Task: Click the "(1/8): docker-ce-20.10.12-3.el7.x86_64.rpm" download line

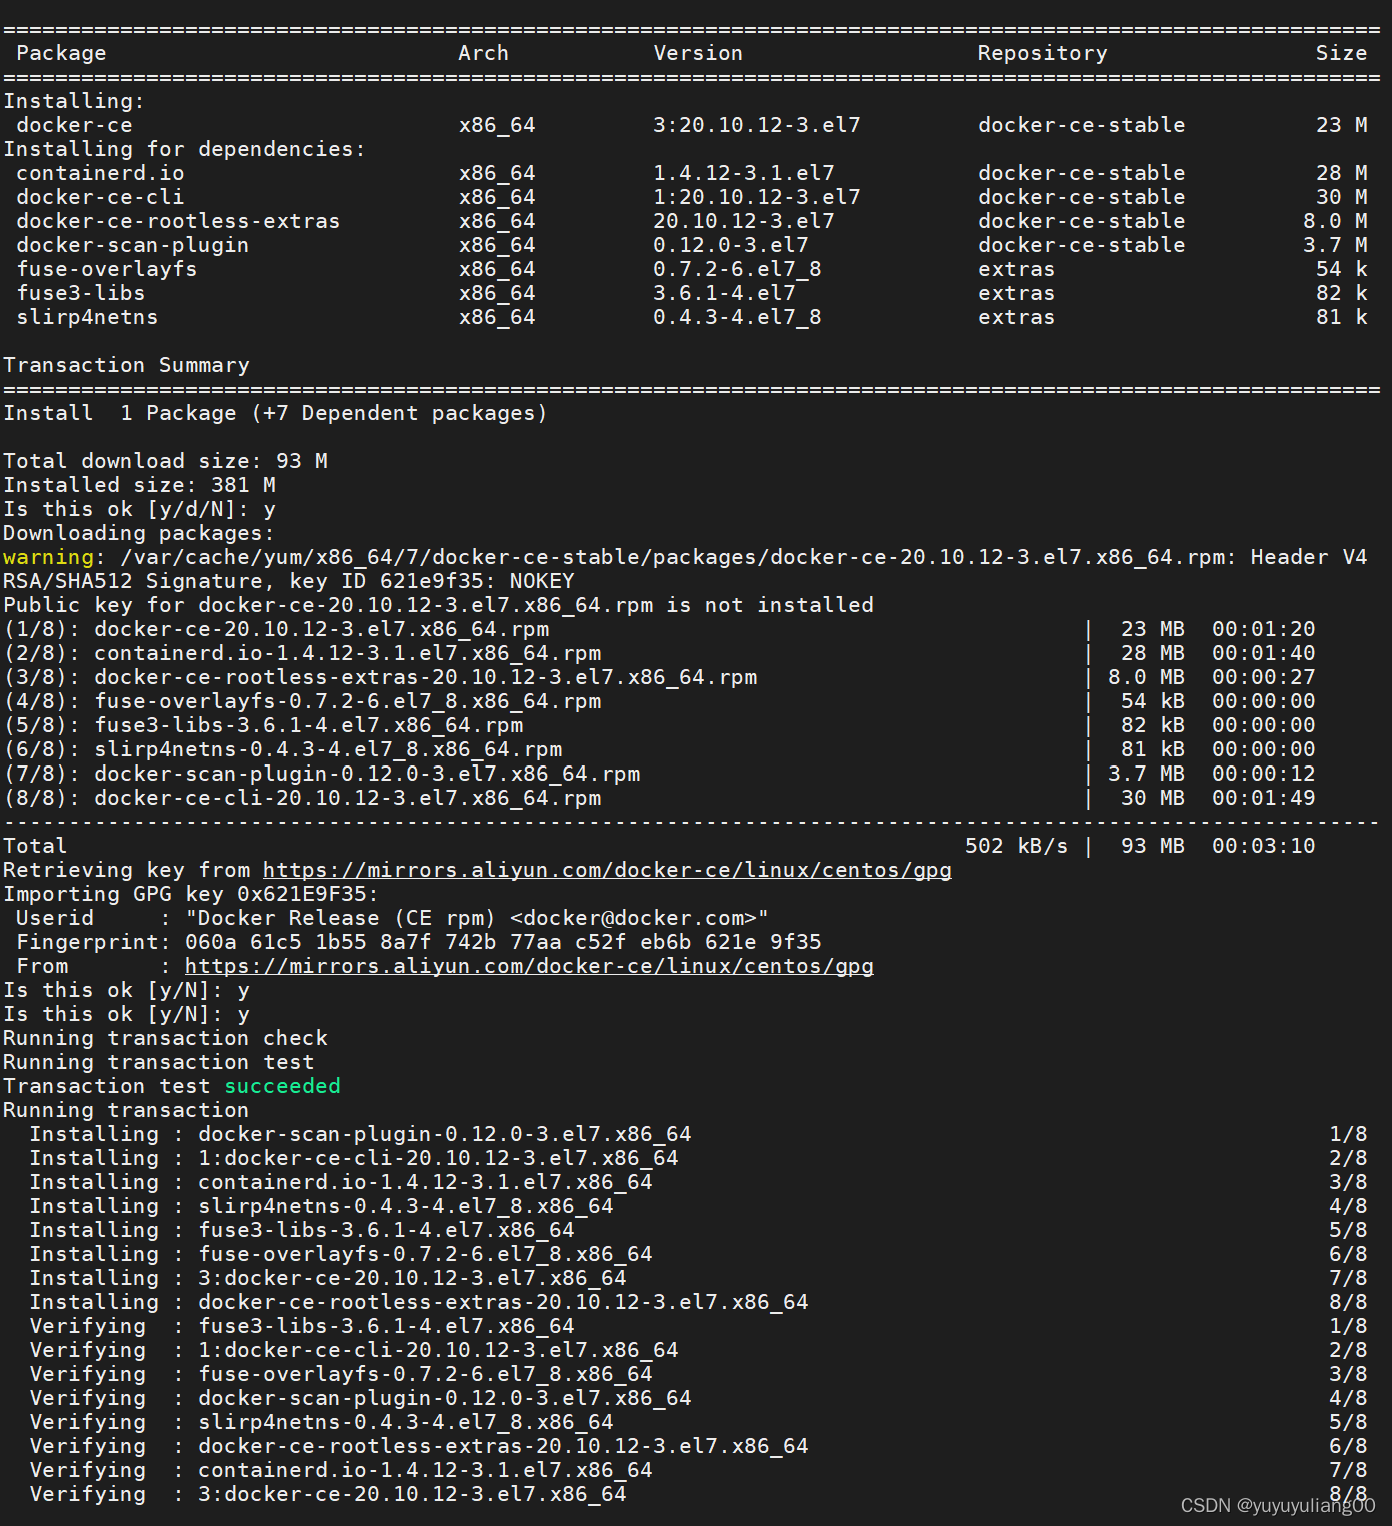Action: [x=659, y=629]
